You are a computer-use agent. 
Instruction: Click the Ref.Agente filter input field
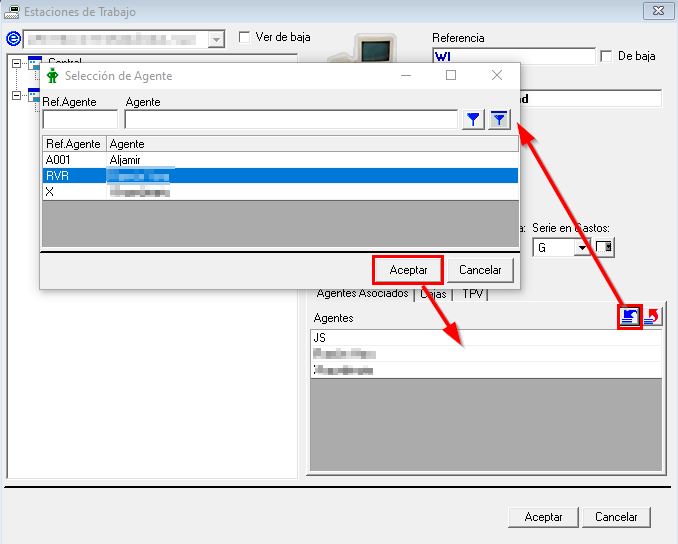(80, 120)
